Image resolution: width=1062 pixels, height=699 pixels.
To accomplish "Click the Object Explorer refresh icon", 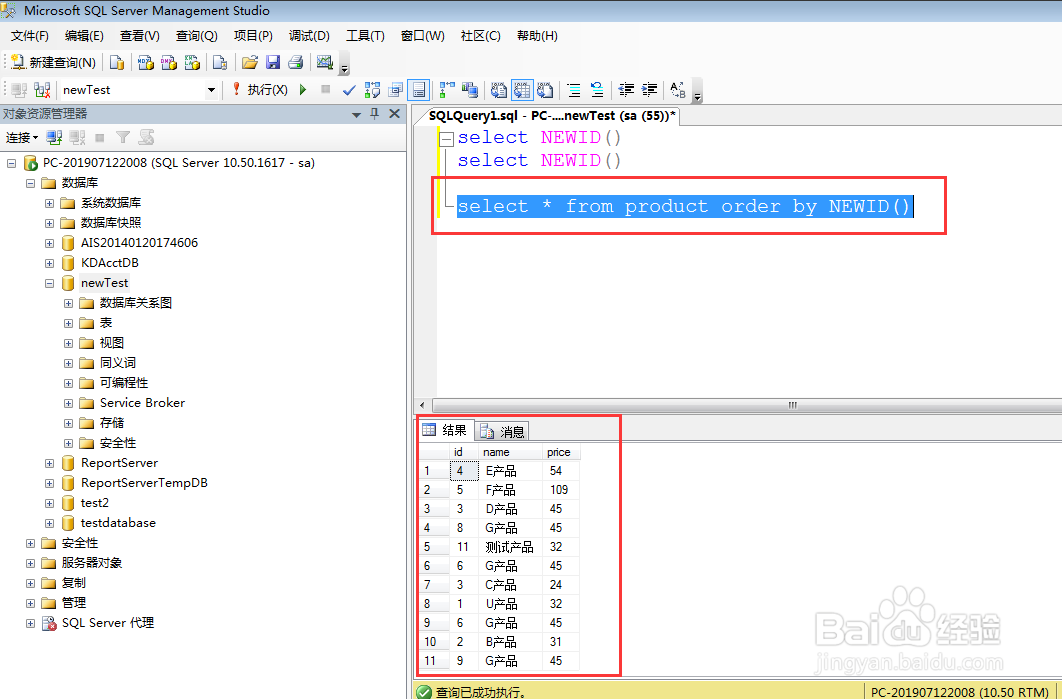I will (146, 137).
